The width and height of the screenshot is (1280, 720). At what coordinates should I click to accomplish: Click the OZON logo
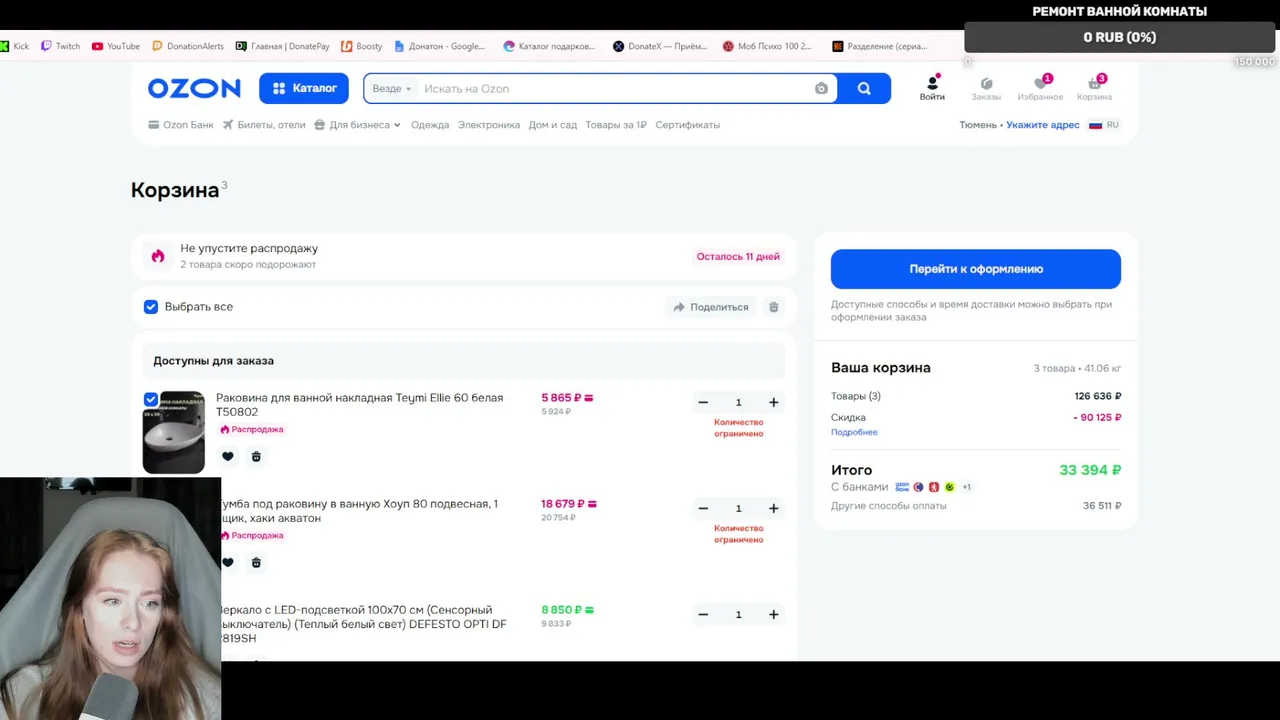194,88
